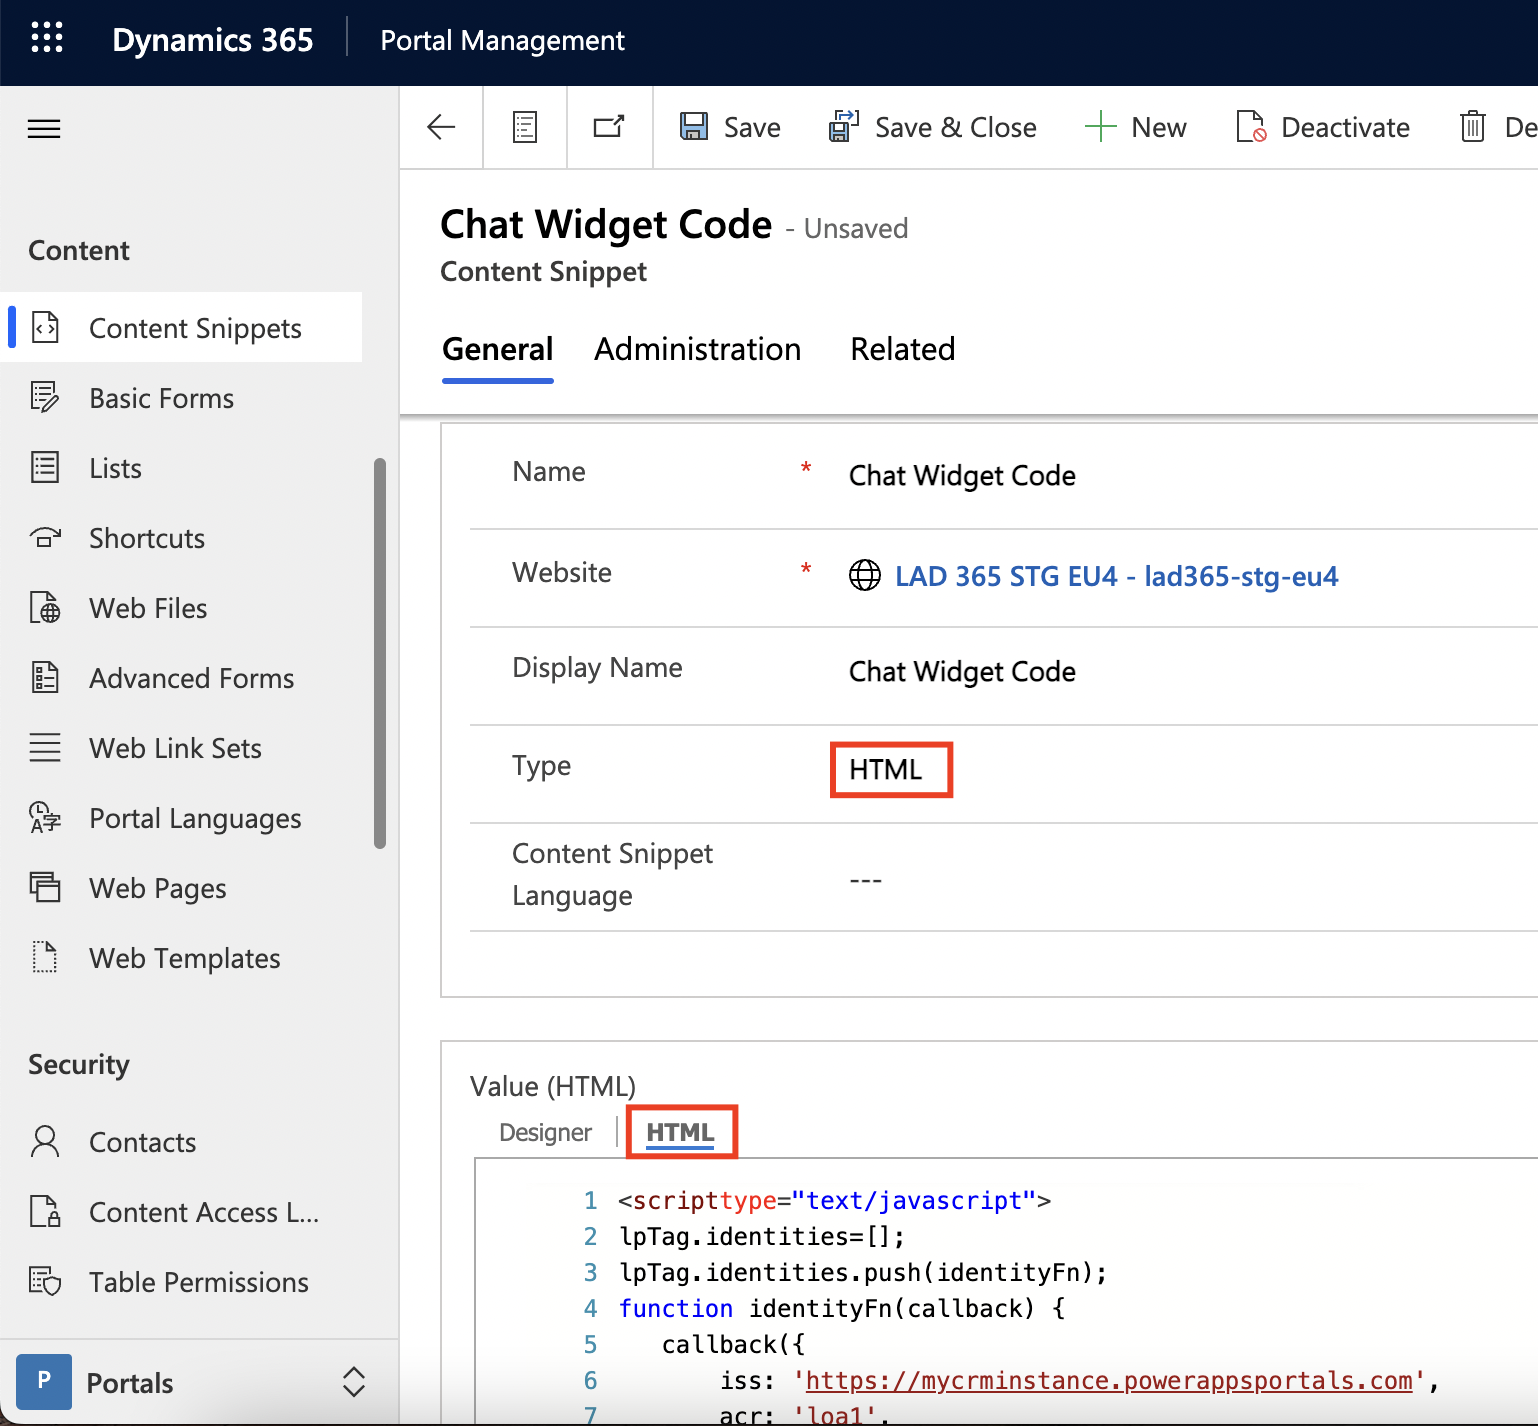This screenshot has width=1538, height=1426.
Task: Click the Delete trash can icon
Action: coord(1473,127)
